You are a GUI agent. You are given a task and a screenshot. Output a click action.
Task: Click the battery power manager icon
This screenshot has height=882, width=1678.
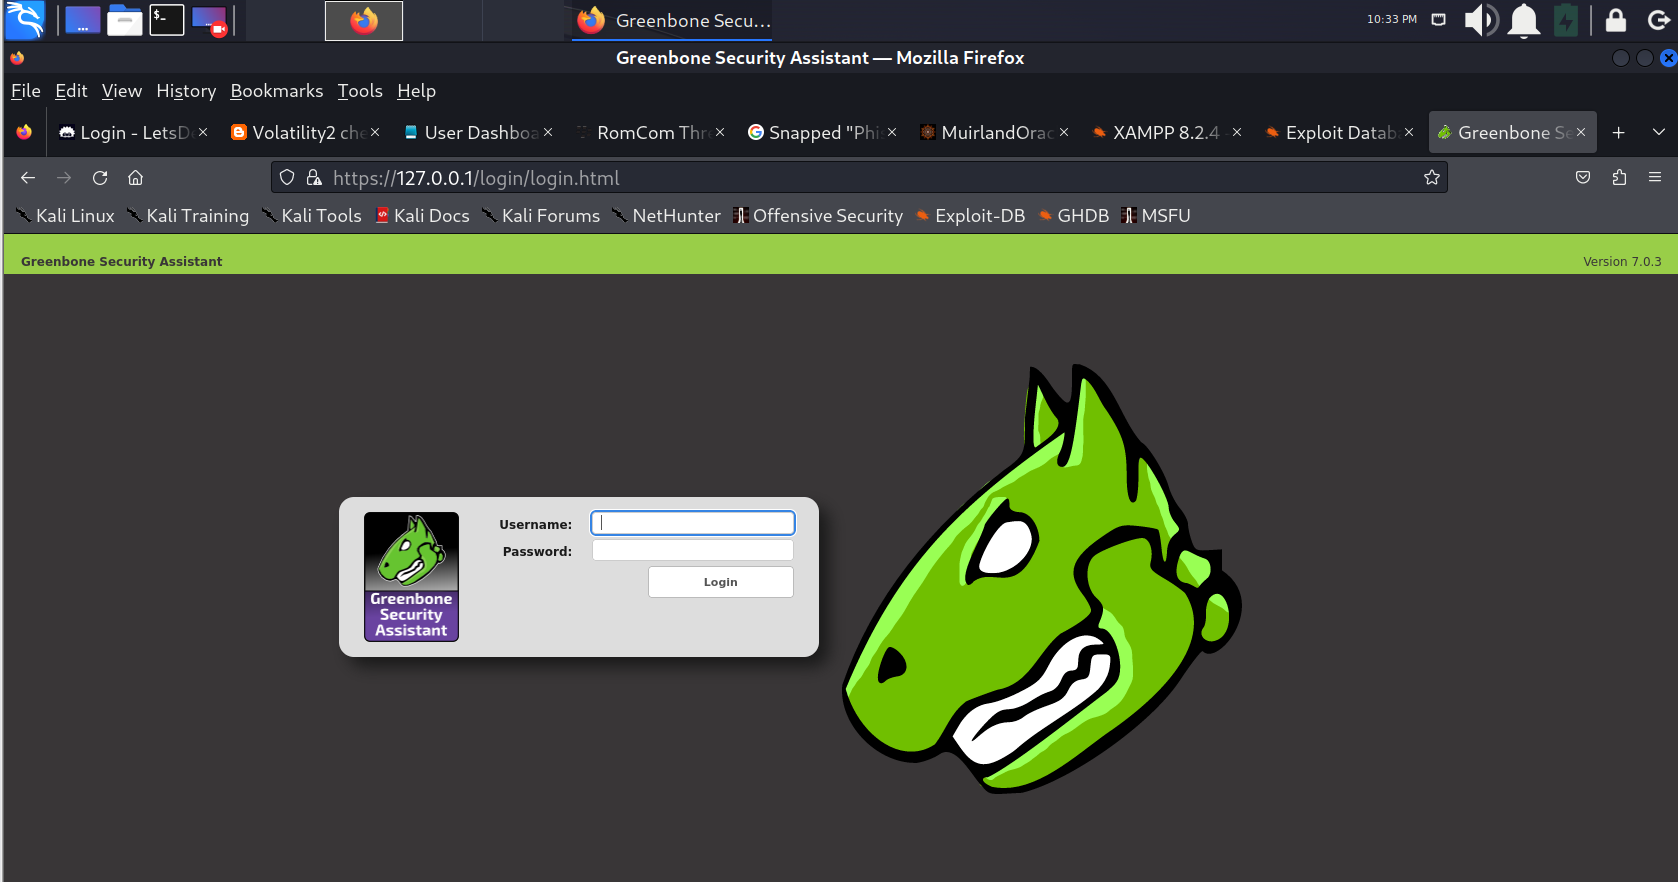pos(1566,20)
